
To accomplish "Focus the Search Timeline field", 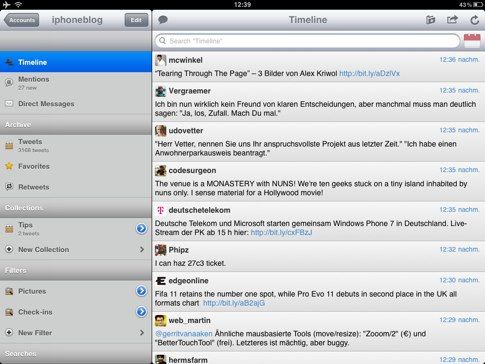I will coord(307,41).
